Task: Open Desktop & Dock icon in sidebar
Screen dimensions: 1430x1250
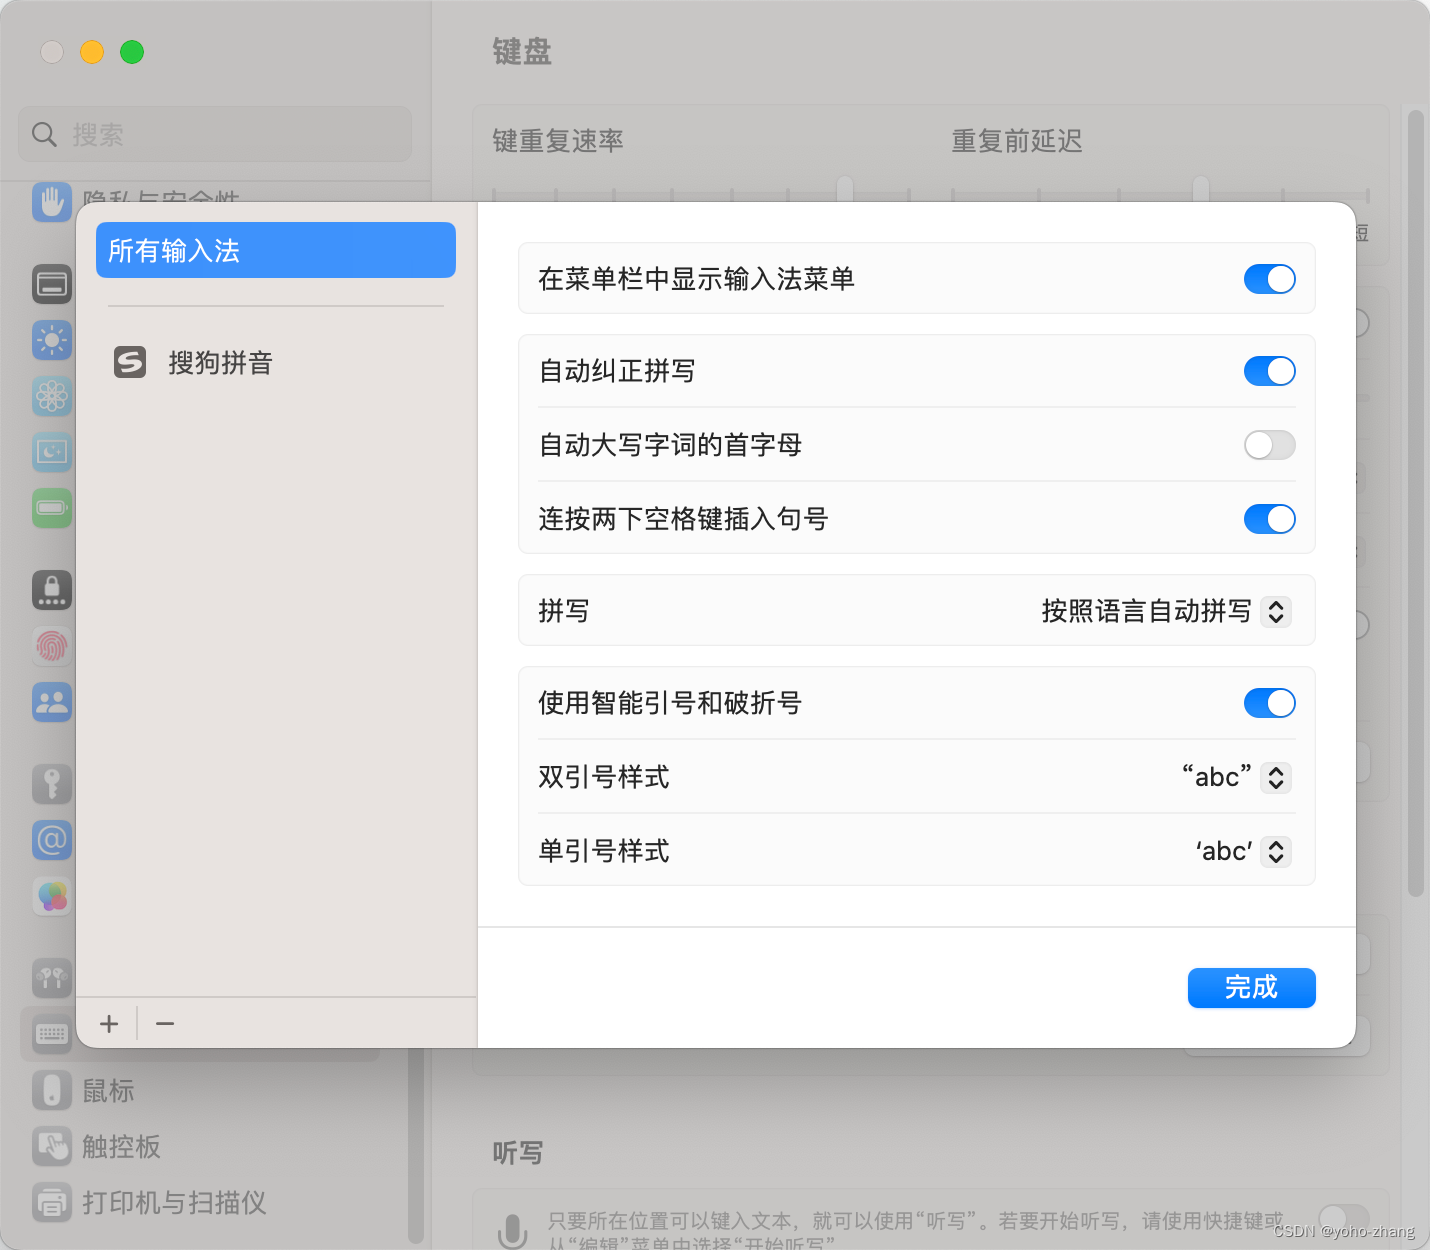Action: 52,285
